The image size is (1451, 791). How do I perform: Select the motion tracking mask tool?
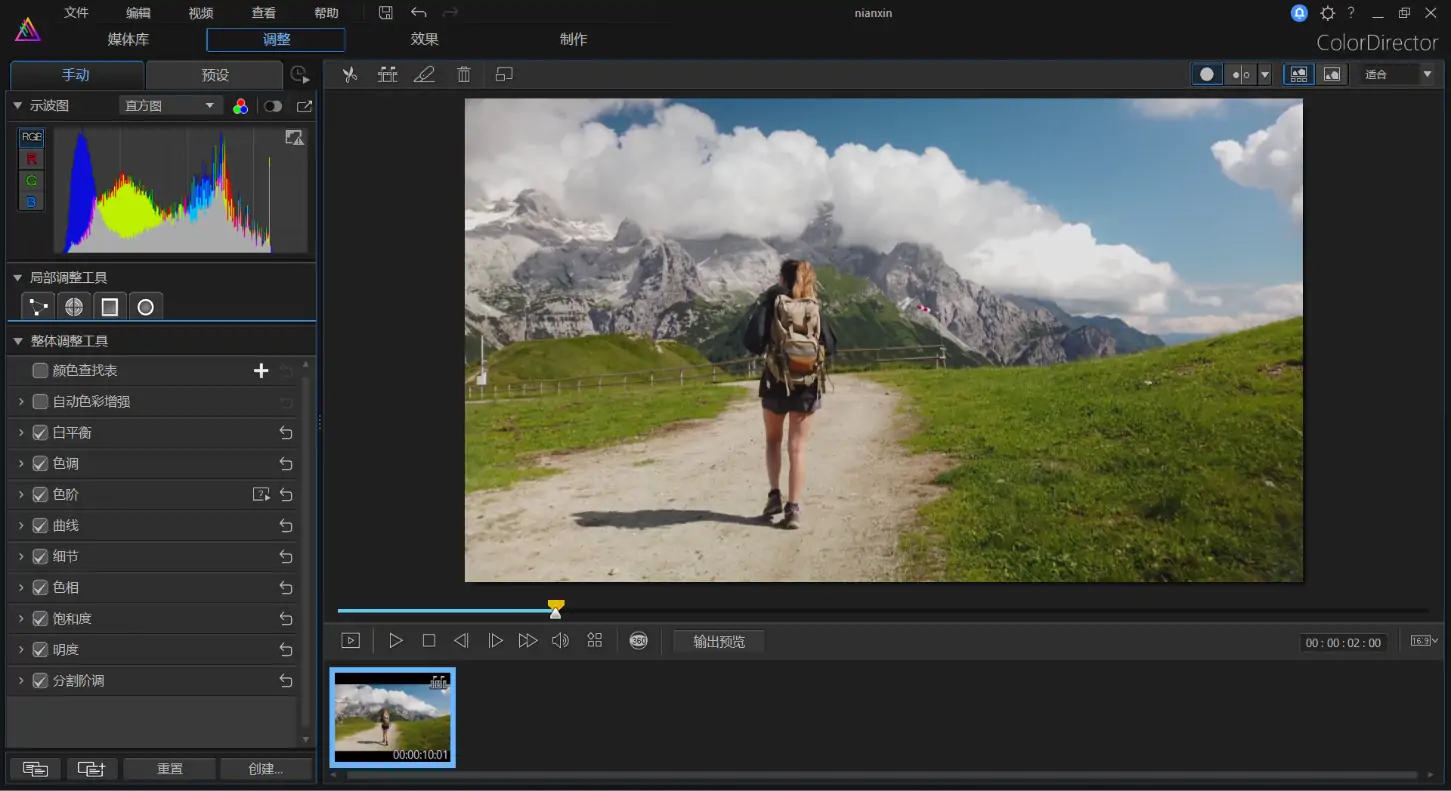pos(37,306)
